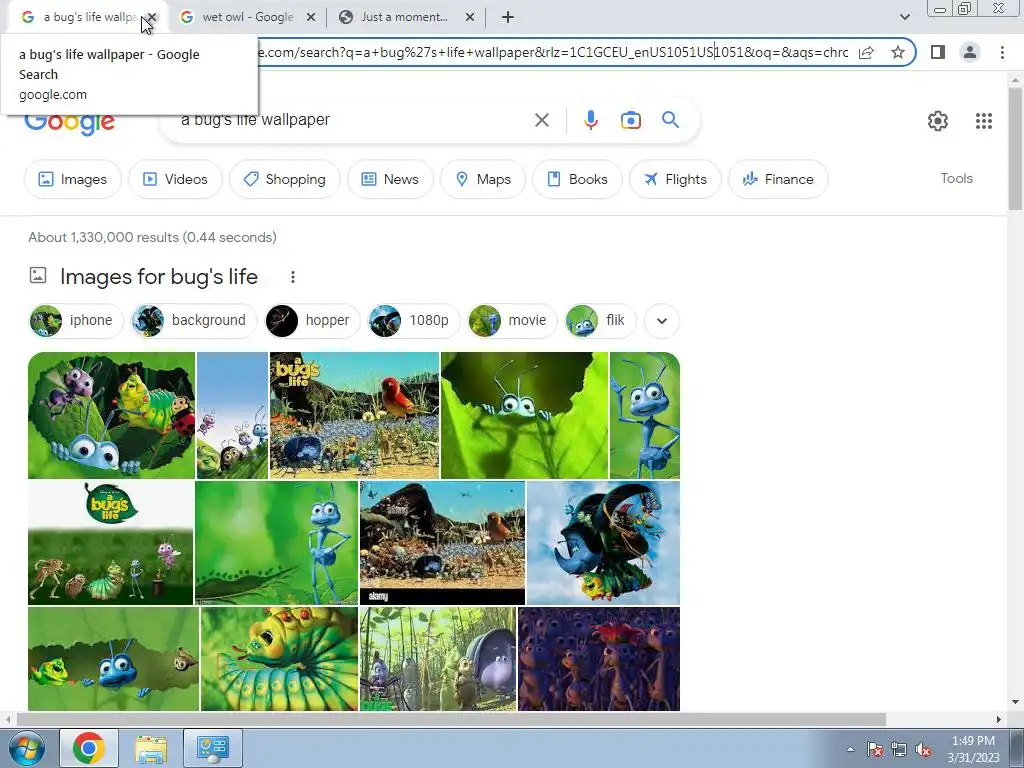The width and height of the screenshot is (1024, 768).
Task: Select the Images filter
Action: (72, 179)
